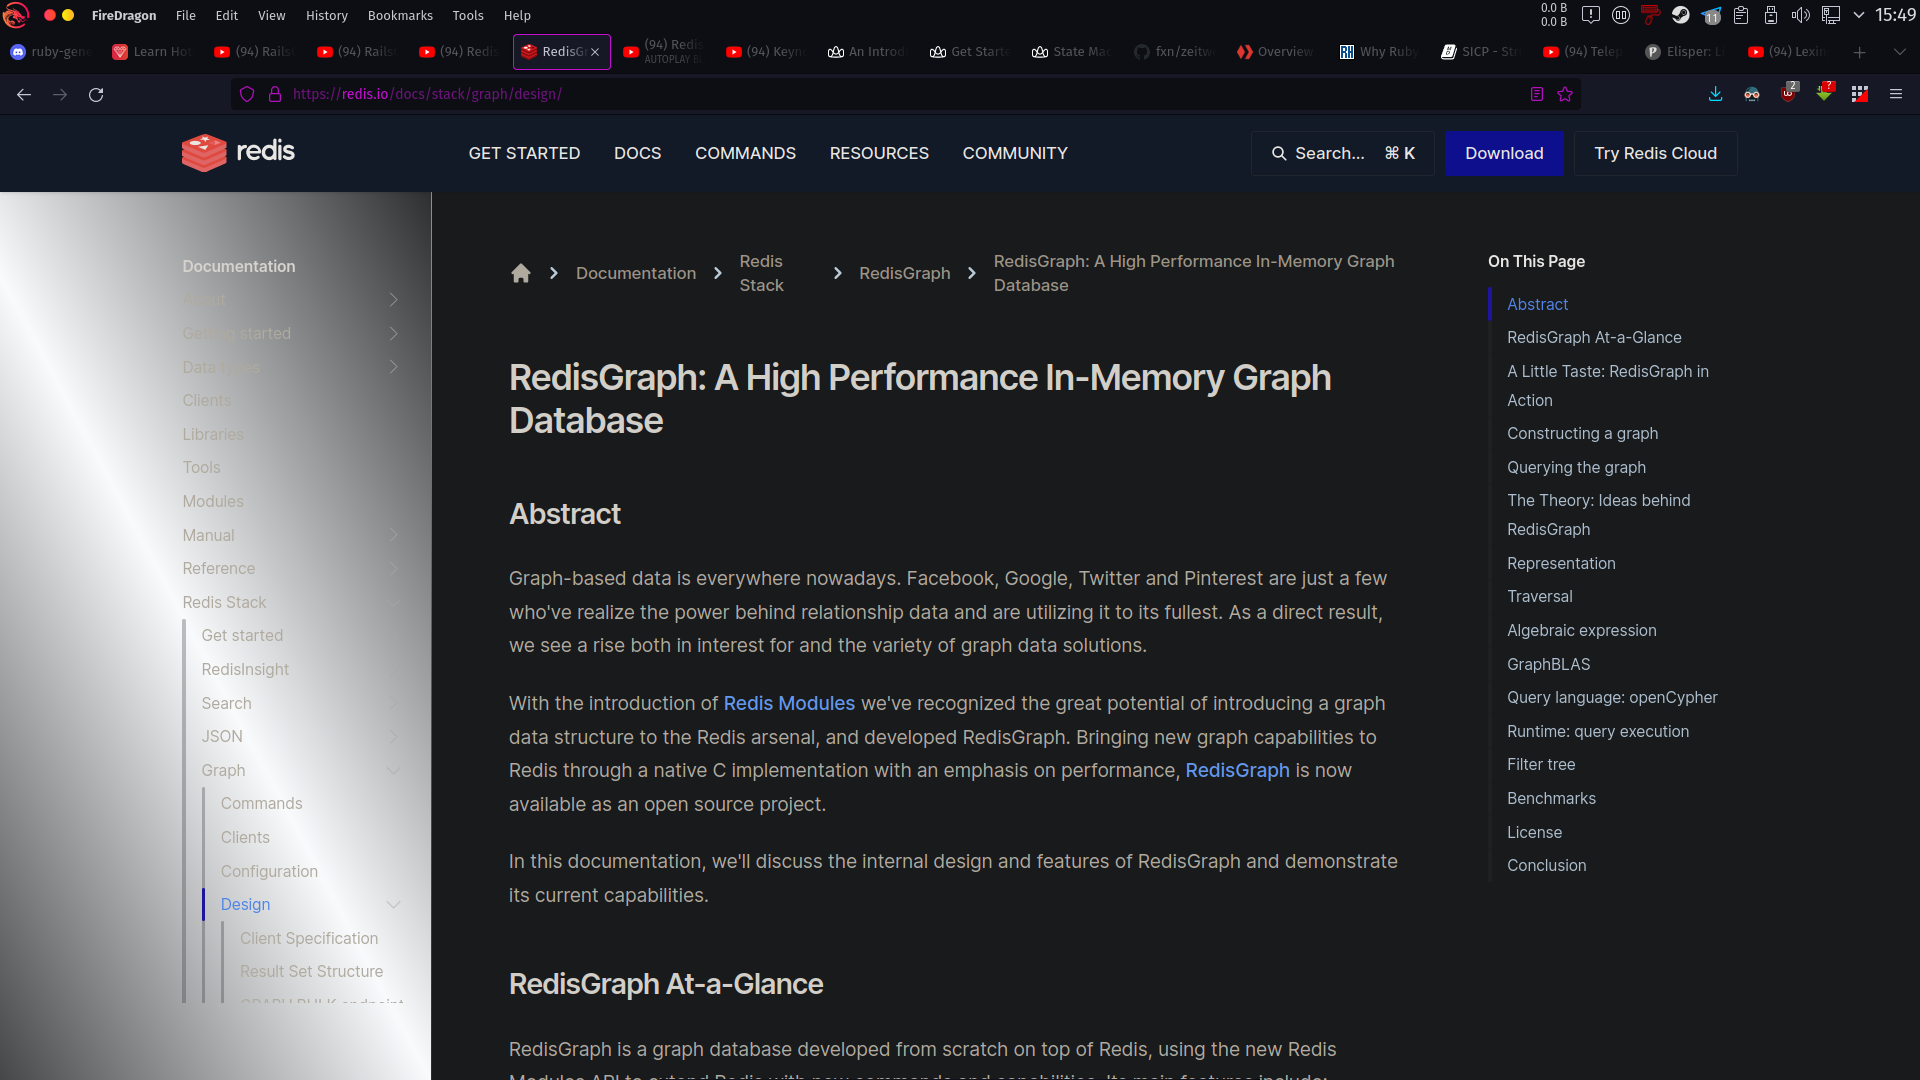The height and width of the screenshot is (1080, 1920).
Task: Open a new tab with plus icon
Action: 1859,52
